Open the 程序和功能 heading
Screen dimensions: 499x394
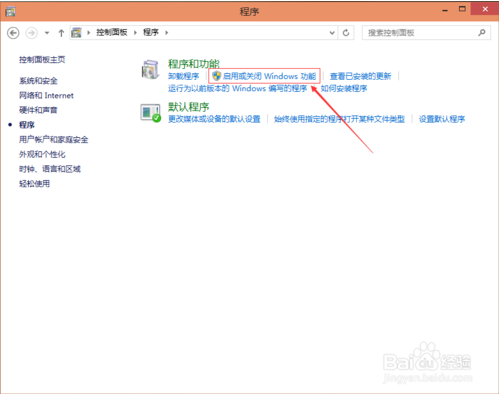click(194, 64)
